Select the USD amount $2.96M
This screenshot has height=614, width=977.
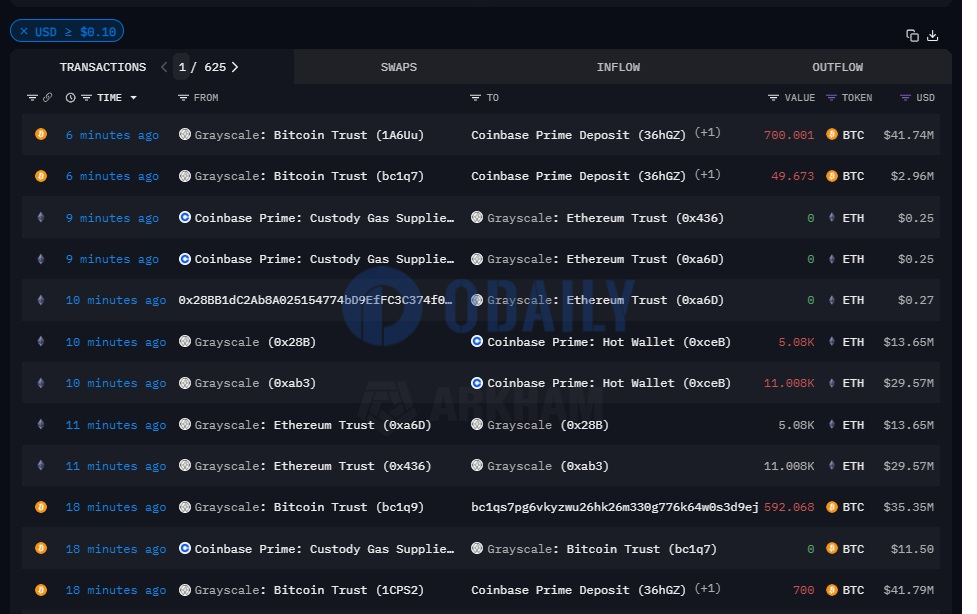tap(912, 176)
